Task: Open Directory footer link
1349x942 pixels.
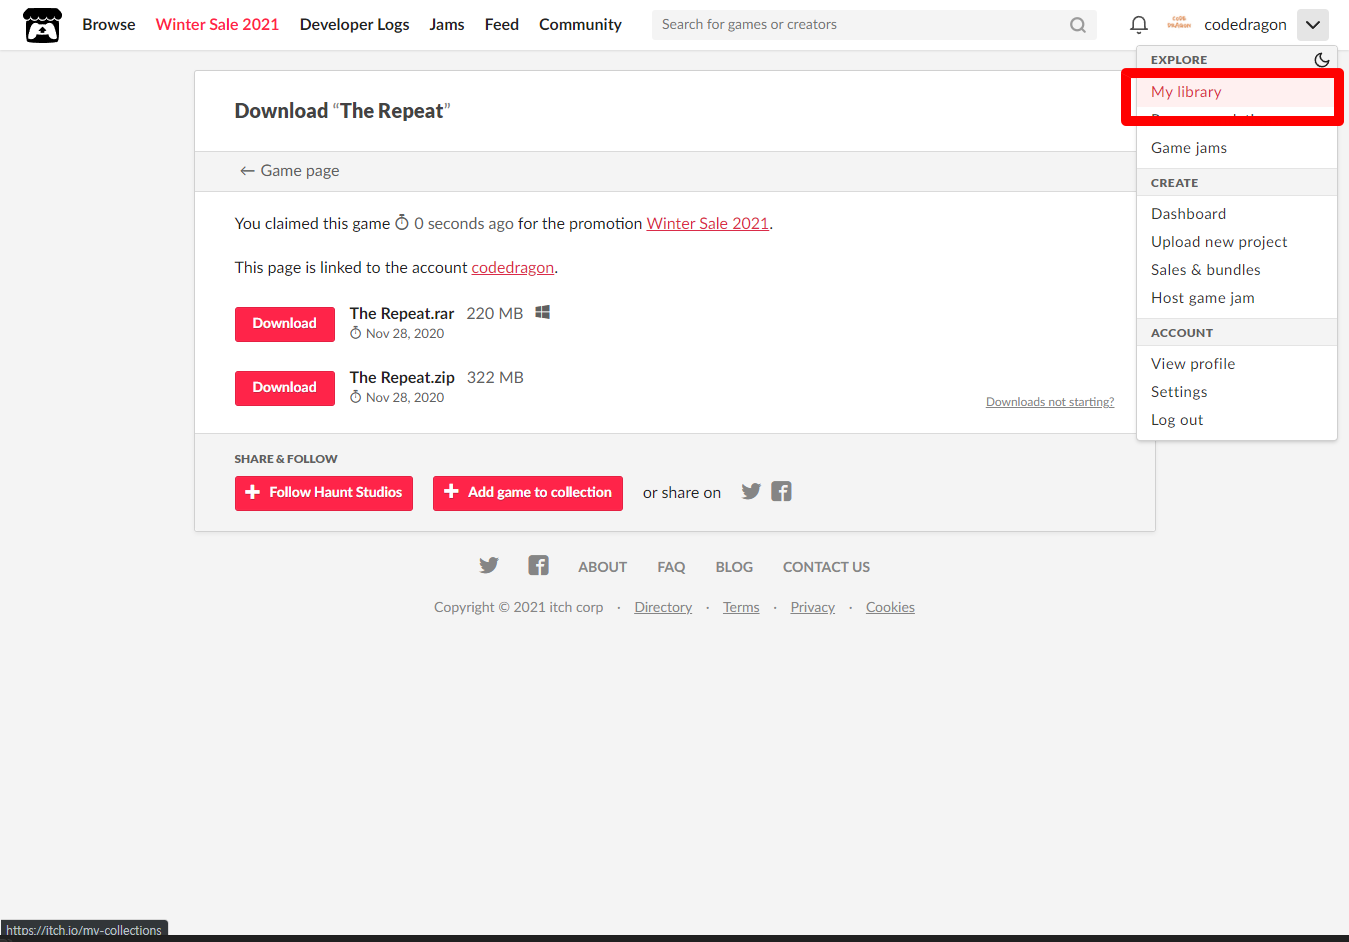Action: click(663, 607)
